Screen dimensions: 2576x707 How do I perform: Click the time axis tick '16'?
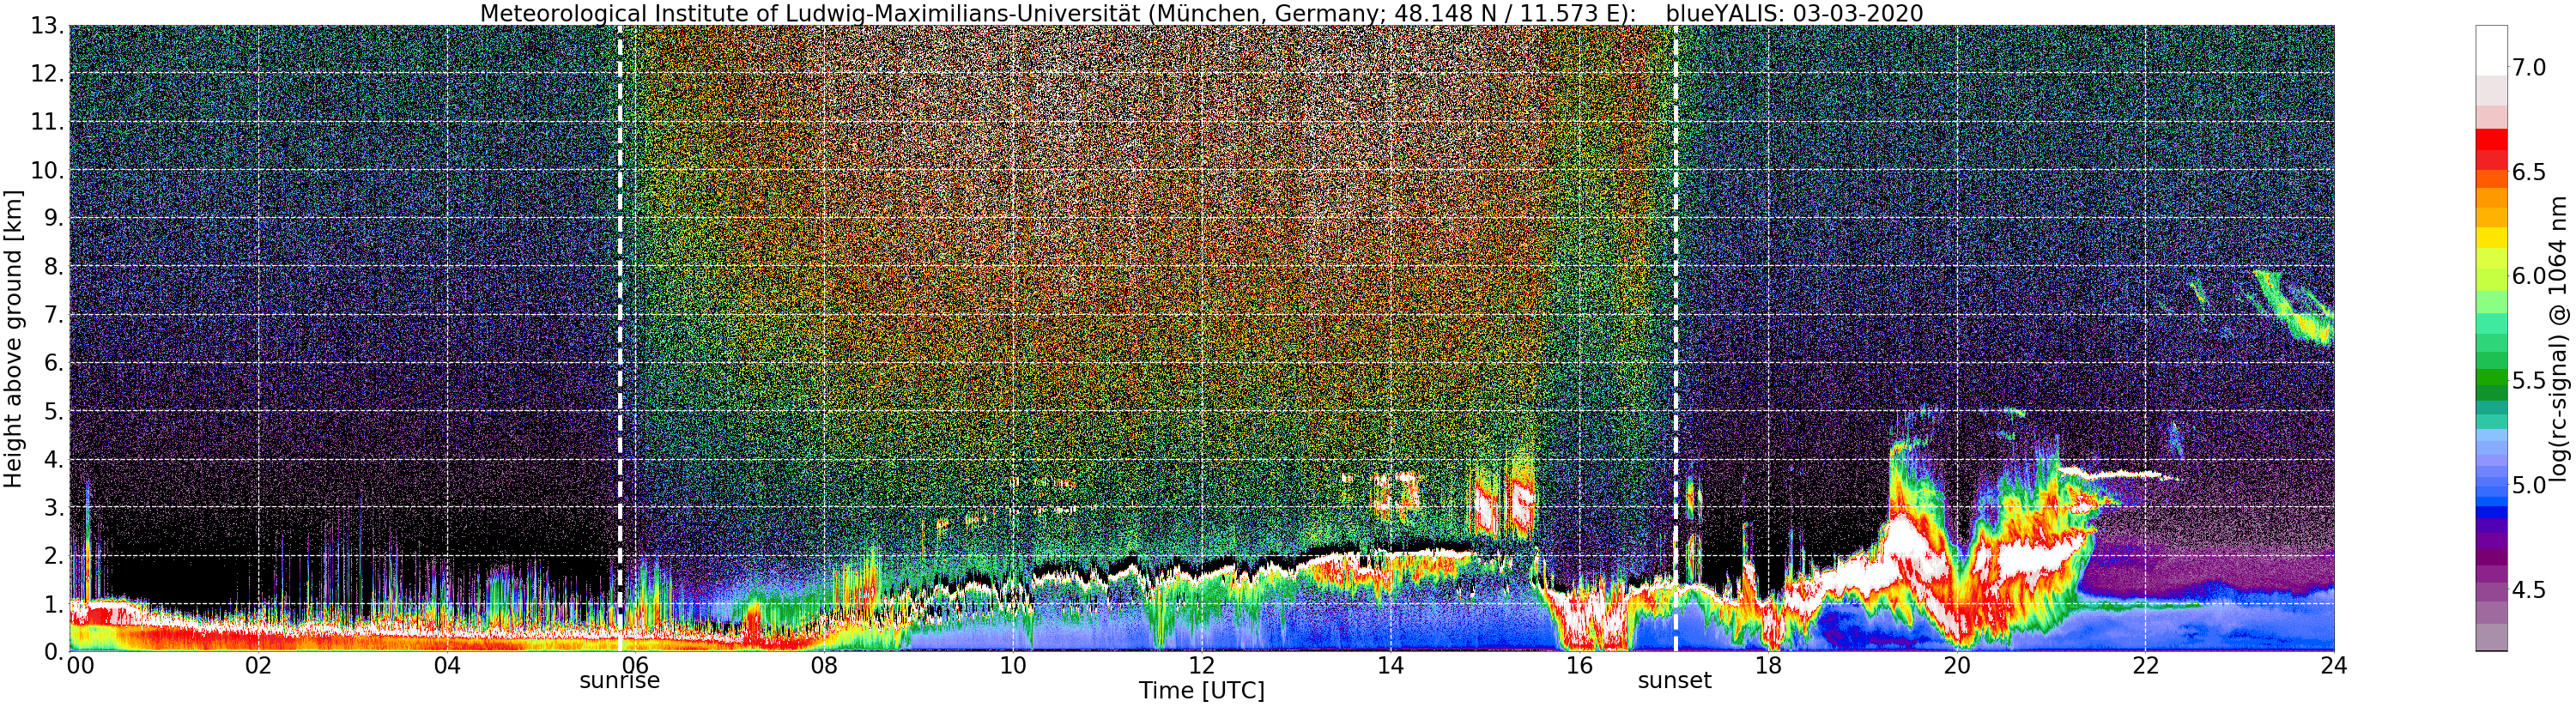(1579, 666)
